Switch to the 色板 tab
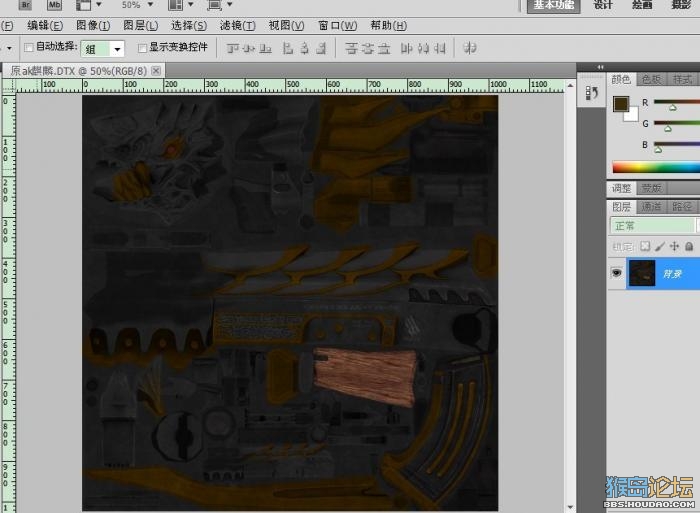The width and height of the screenshot is (700, 513). pyautogui.click(x=651, y=79)
